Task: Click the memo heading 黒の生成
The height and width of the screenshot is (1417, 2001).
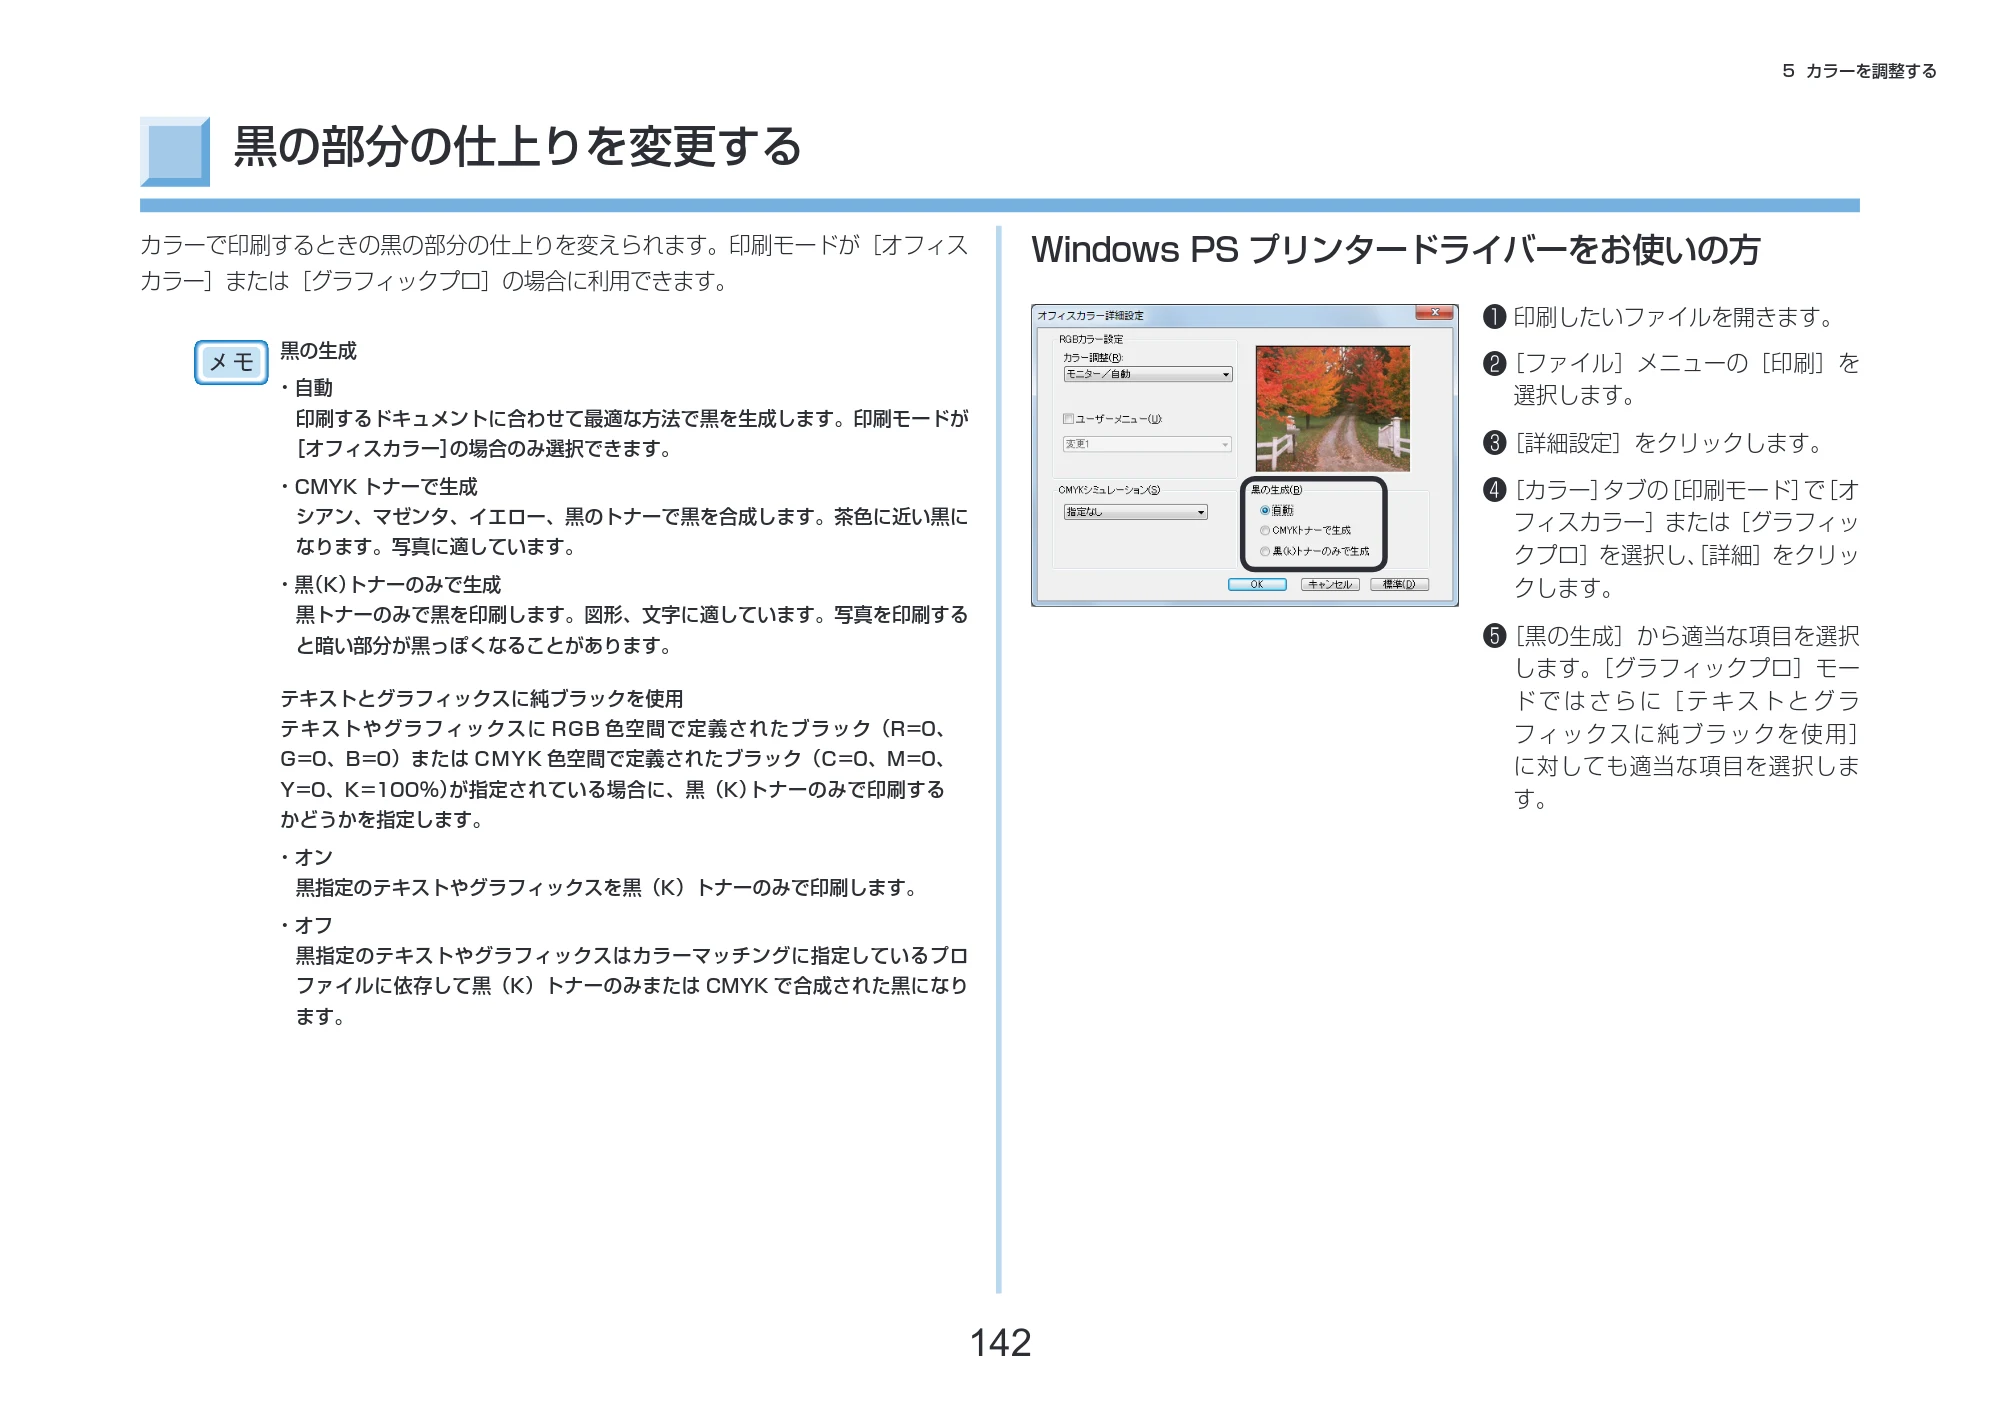Action: click(318, 351)
